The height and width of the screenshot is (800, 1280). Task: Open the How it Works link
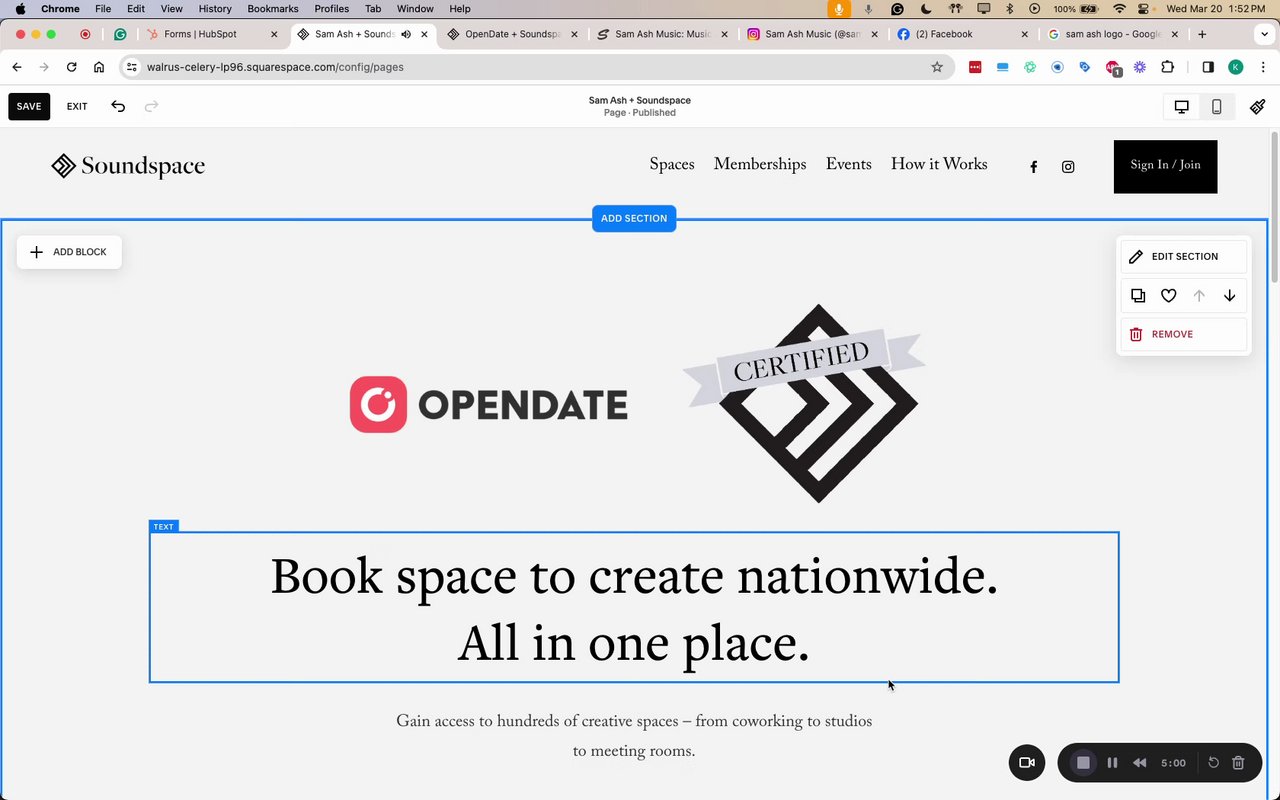coord(939,165)
